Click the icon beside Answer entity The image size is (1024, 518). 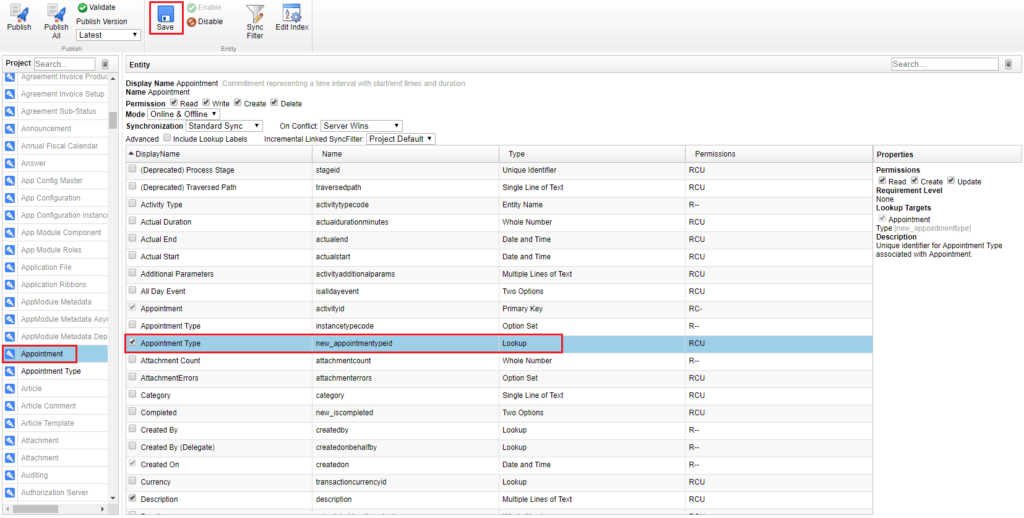(x=10, y=163)
